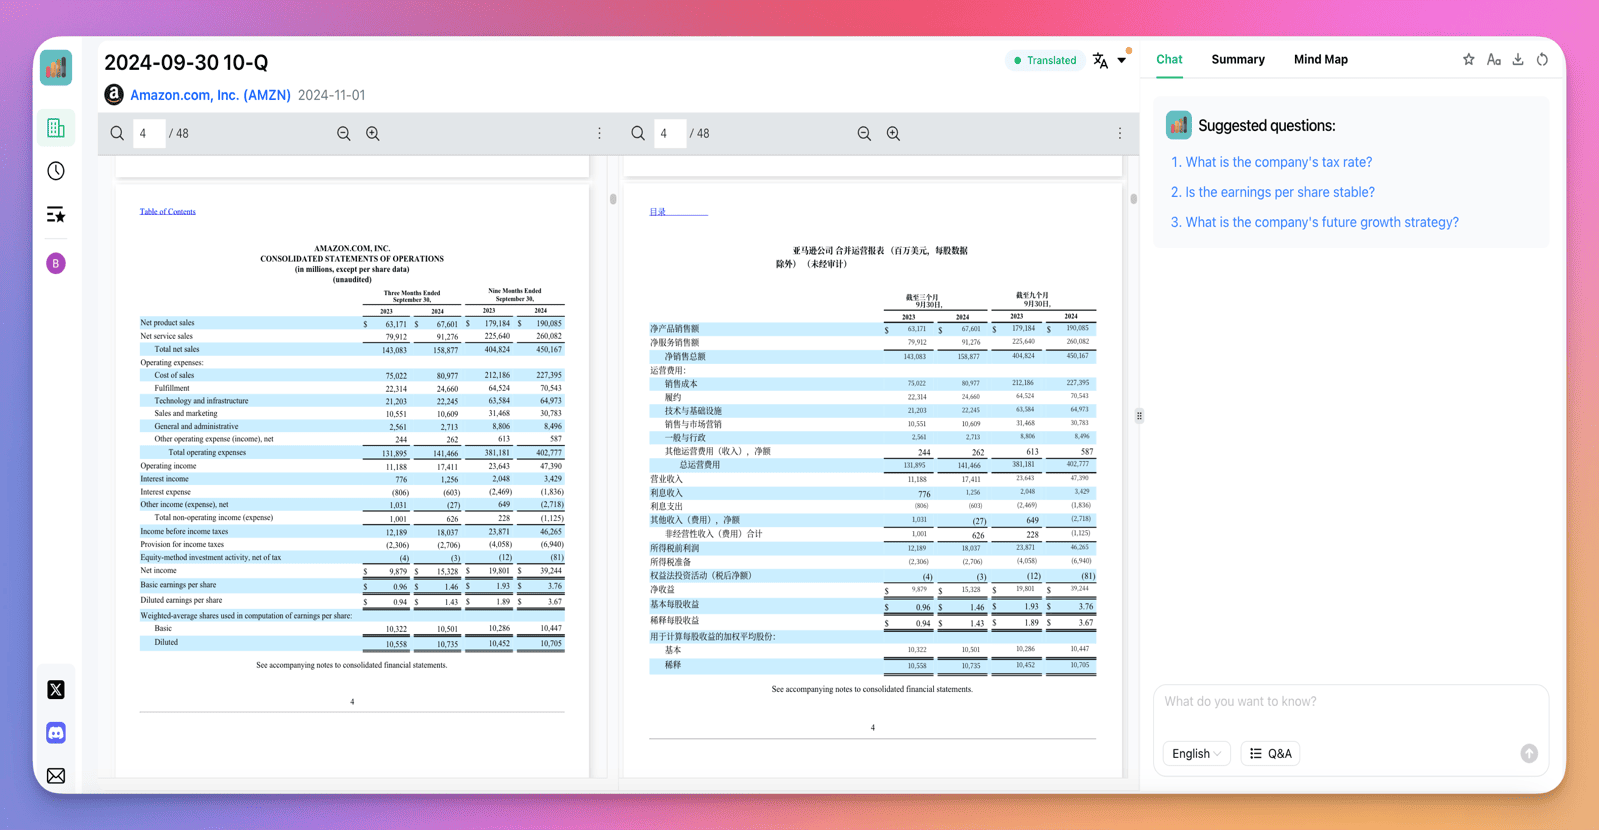Open Amazon.com, Inc. (AMZN) company link
Screen dimensions: 1599x830
click(x=210, y=95)
